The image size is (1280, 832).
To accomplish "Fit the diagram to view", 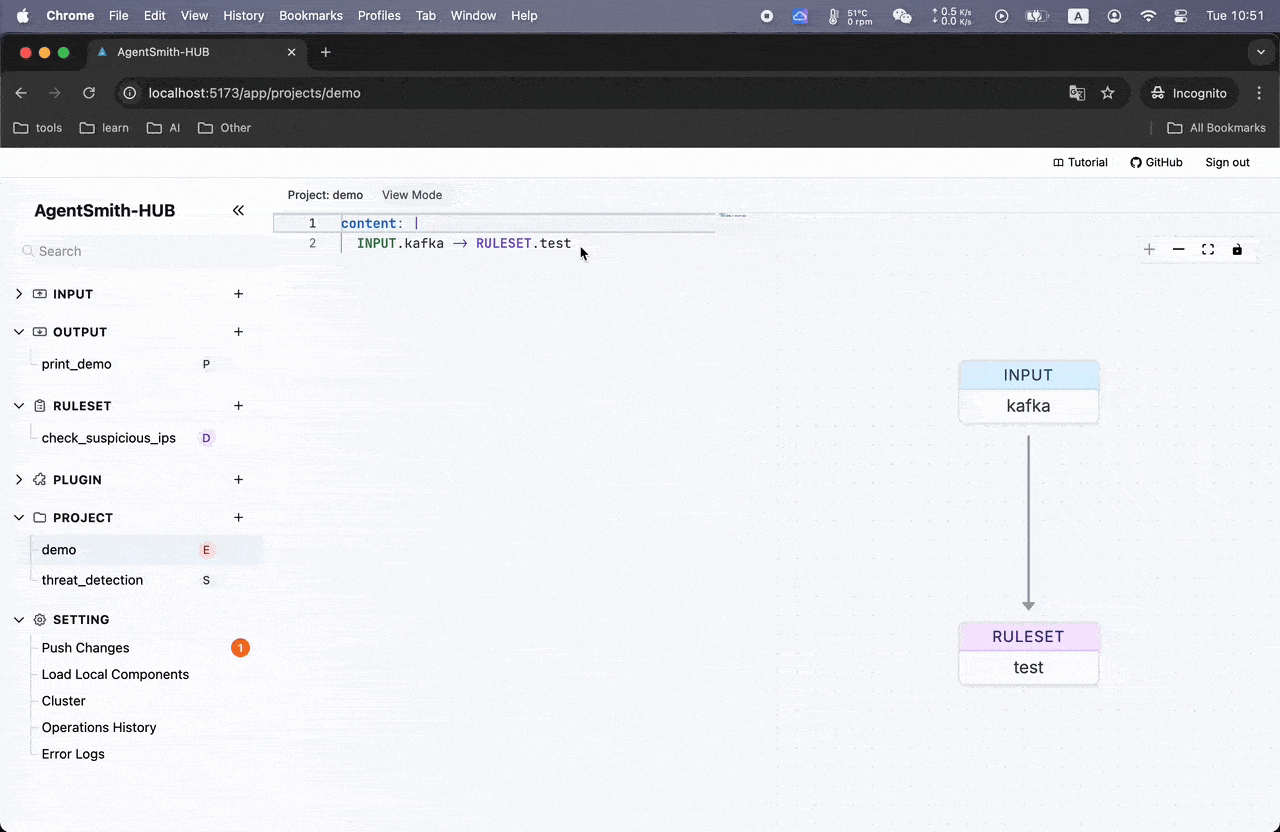I will pyautogui.click(x=1207, y=250).
